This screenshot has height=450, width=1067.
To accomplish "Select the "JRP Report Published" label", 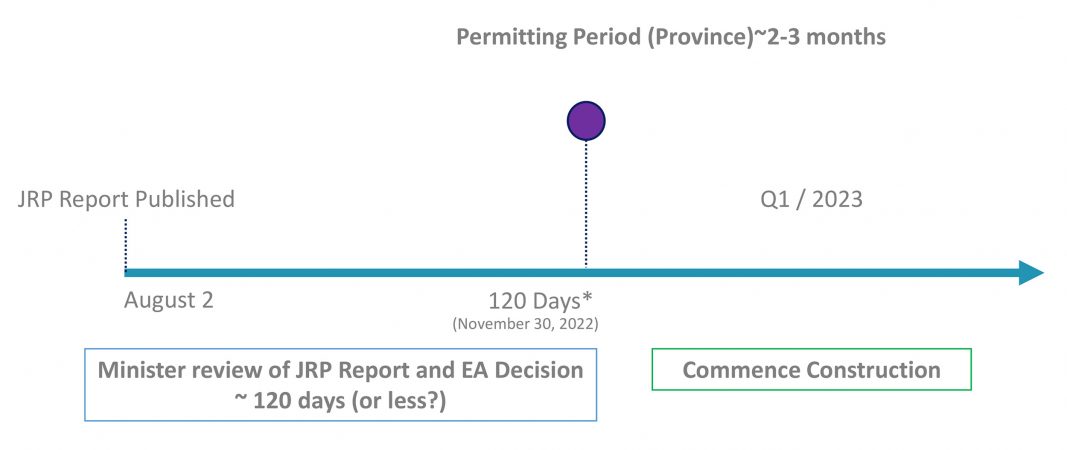I will [x=126, y=199].
